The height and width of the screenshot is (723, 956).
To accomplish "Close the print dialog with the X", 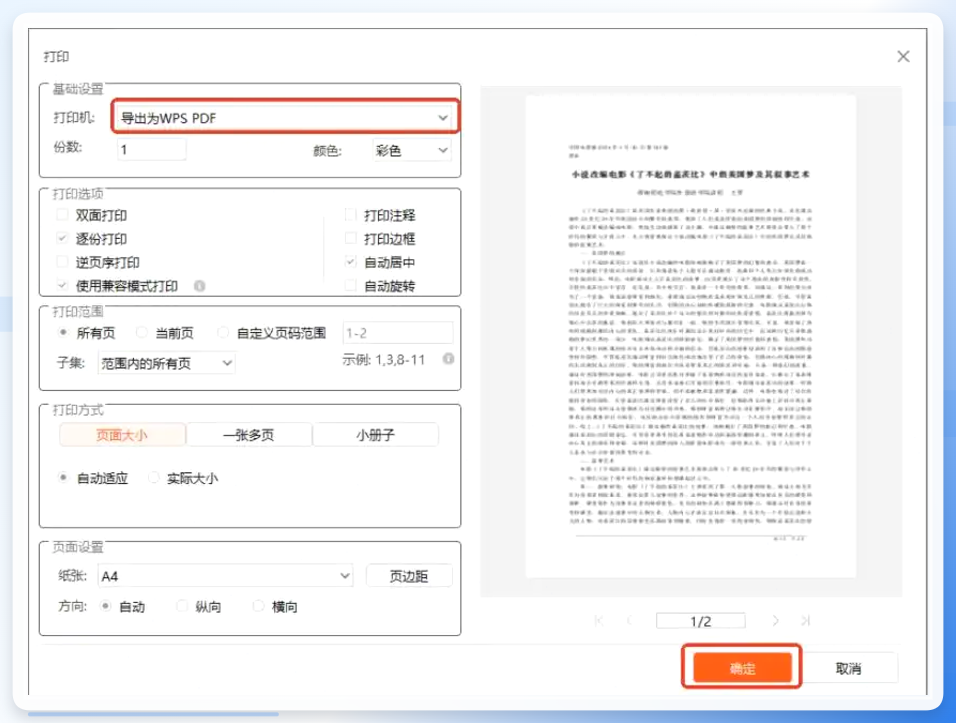I will (903, 57).
